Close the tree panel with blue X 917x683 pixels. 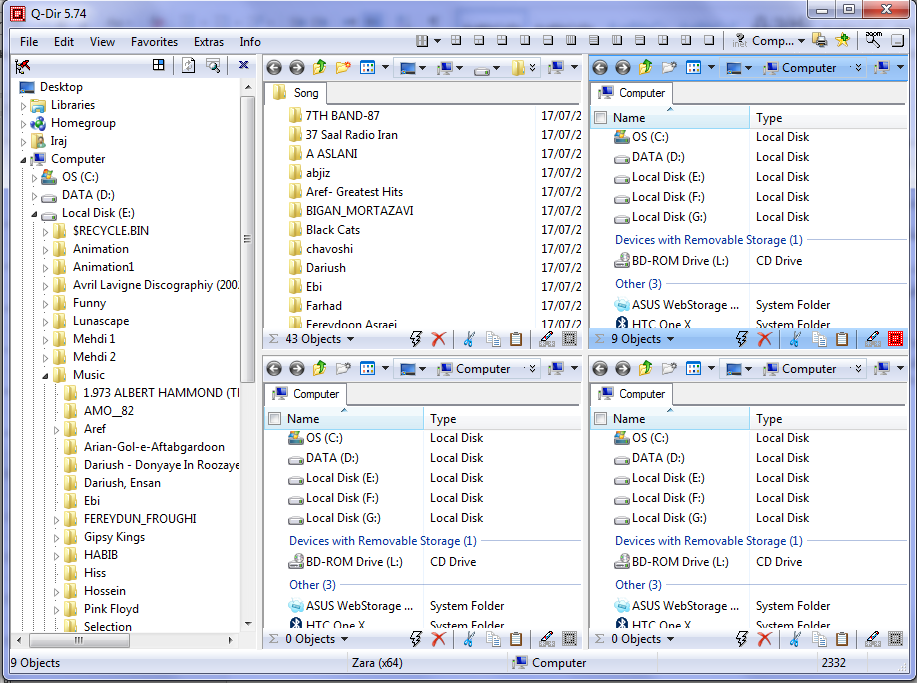pyautogui.click(x=243, y=65)
